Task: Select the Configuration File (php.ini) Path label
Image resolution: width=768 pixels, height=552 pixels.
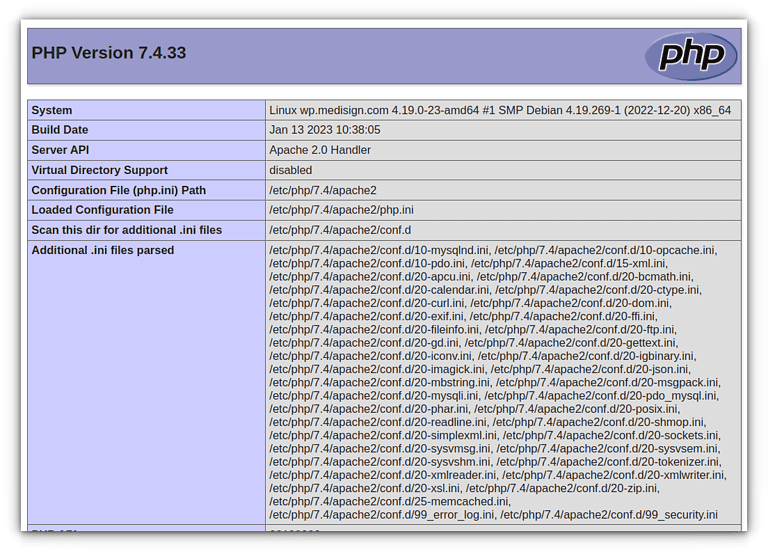Action: tap(118, 190)
